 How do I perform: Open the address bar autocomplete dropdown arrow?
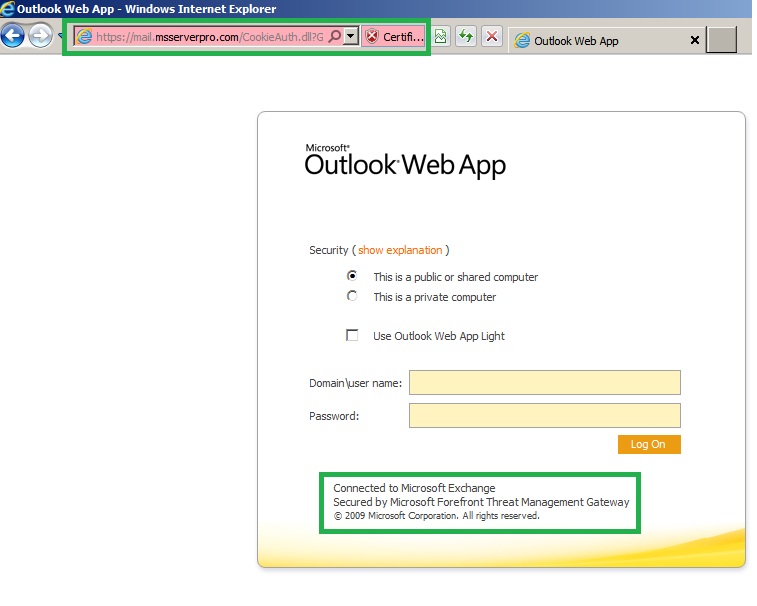click(x=351, y=36)
